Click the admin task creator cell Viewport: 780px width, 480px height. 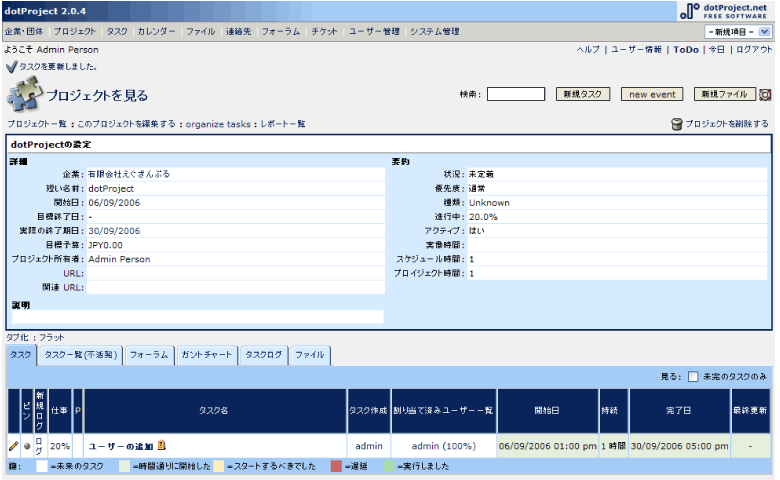click(369, 446)
